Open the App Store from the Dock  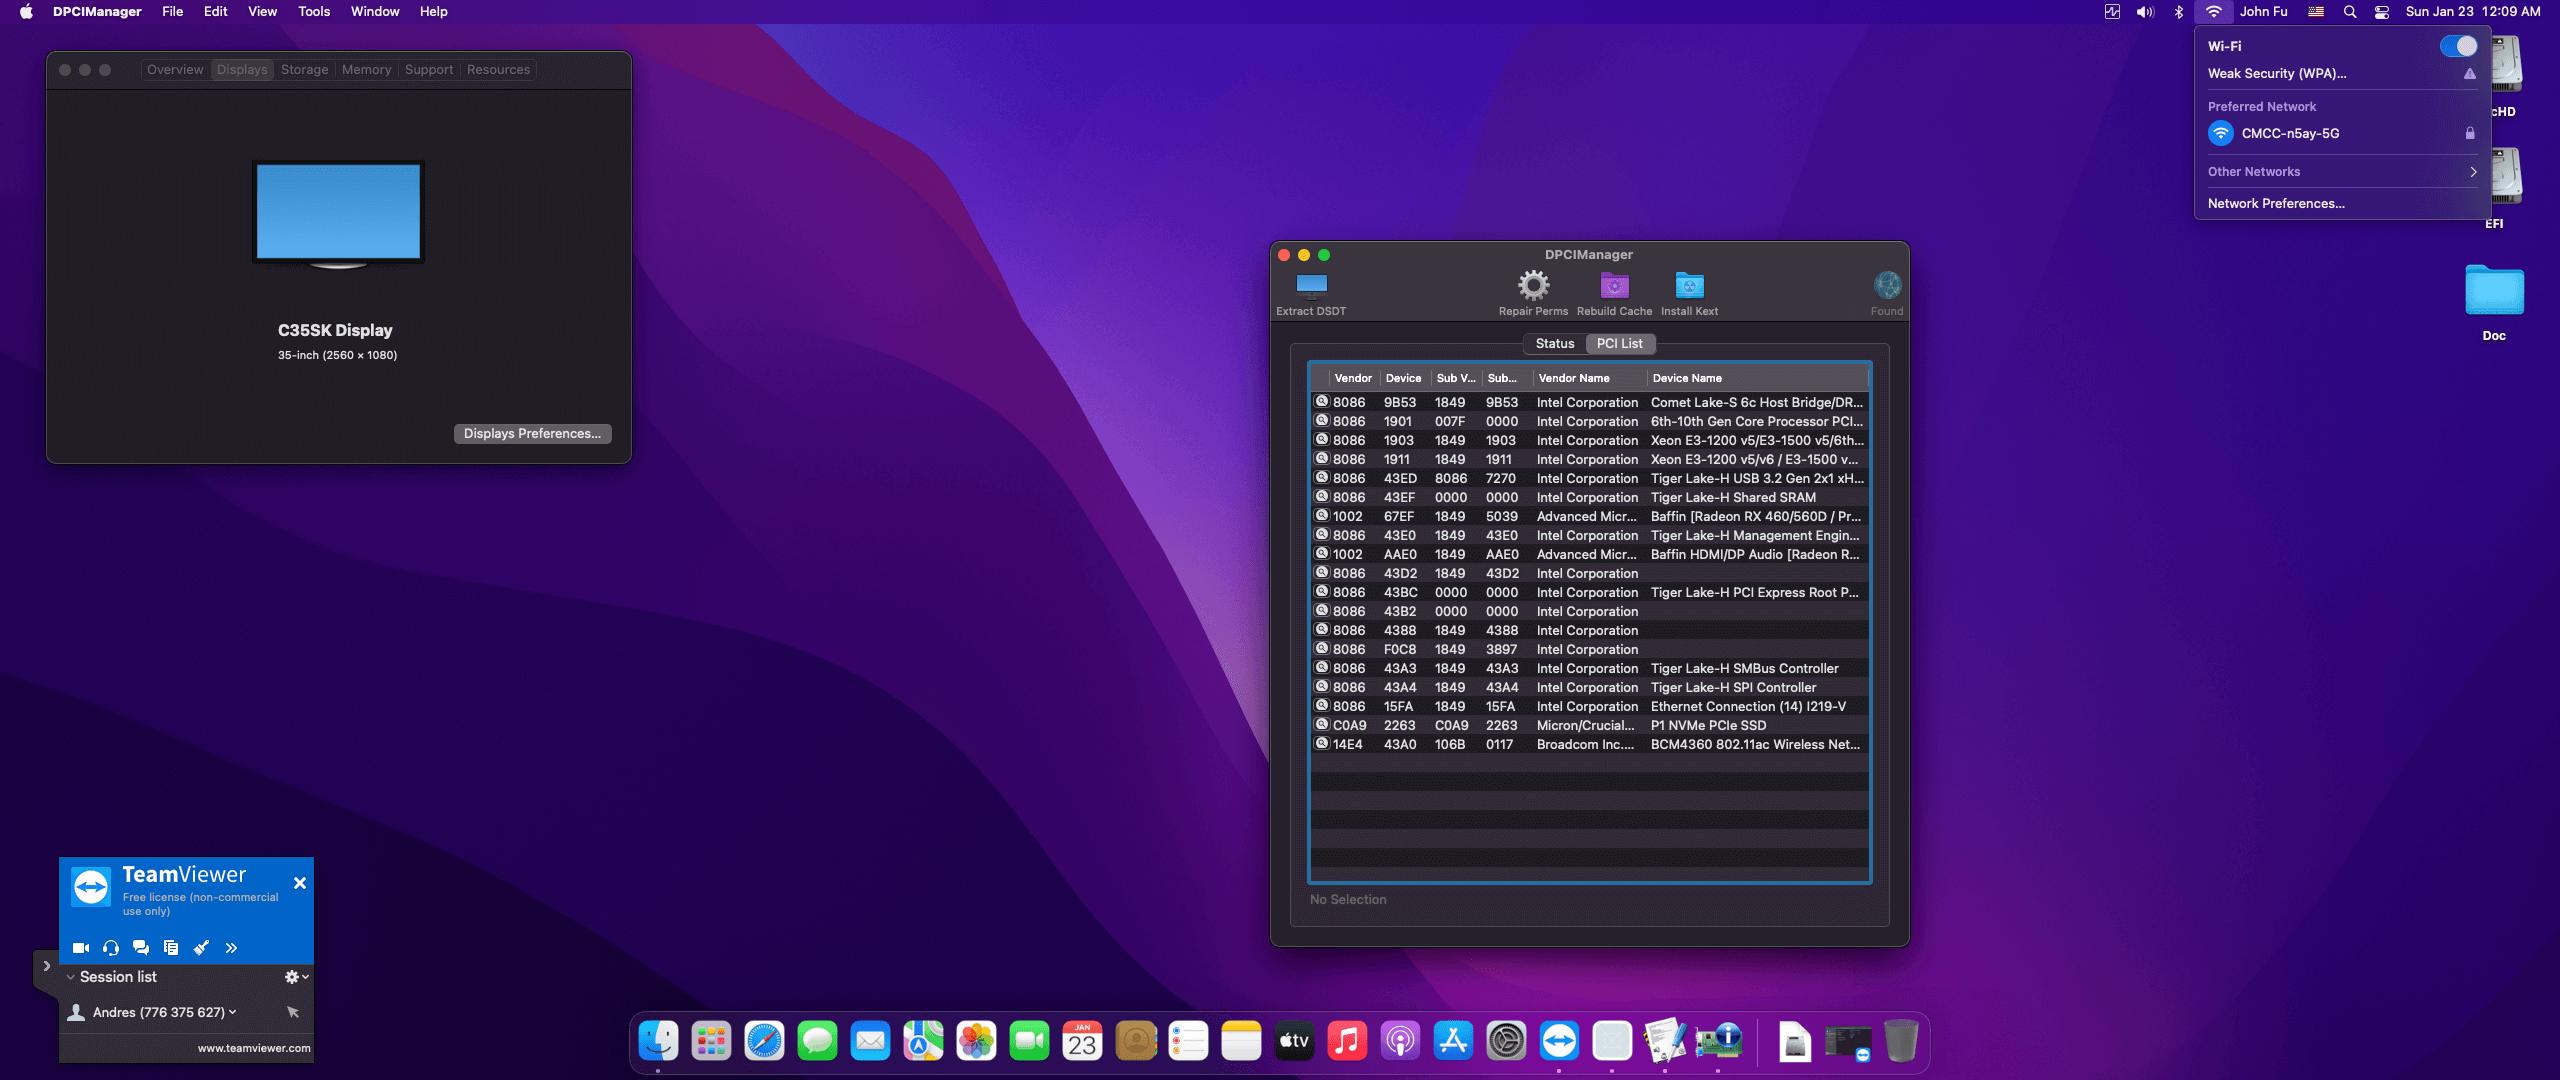(x=1453, y=1042)
